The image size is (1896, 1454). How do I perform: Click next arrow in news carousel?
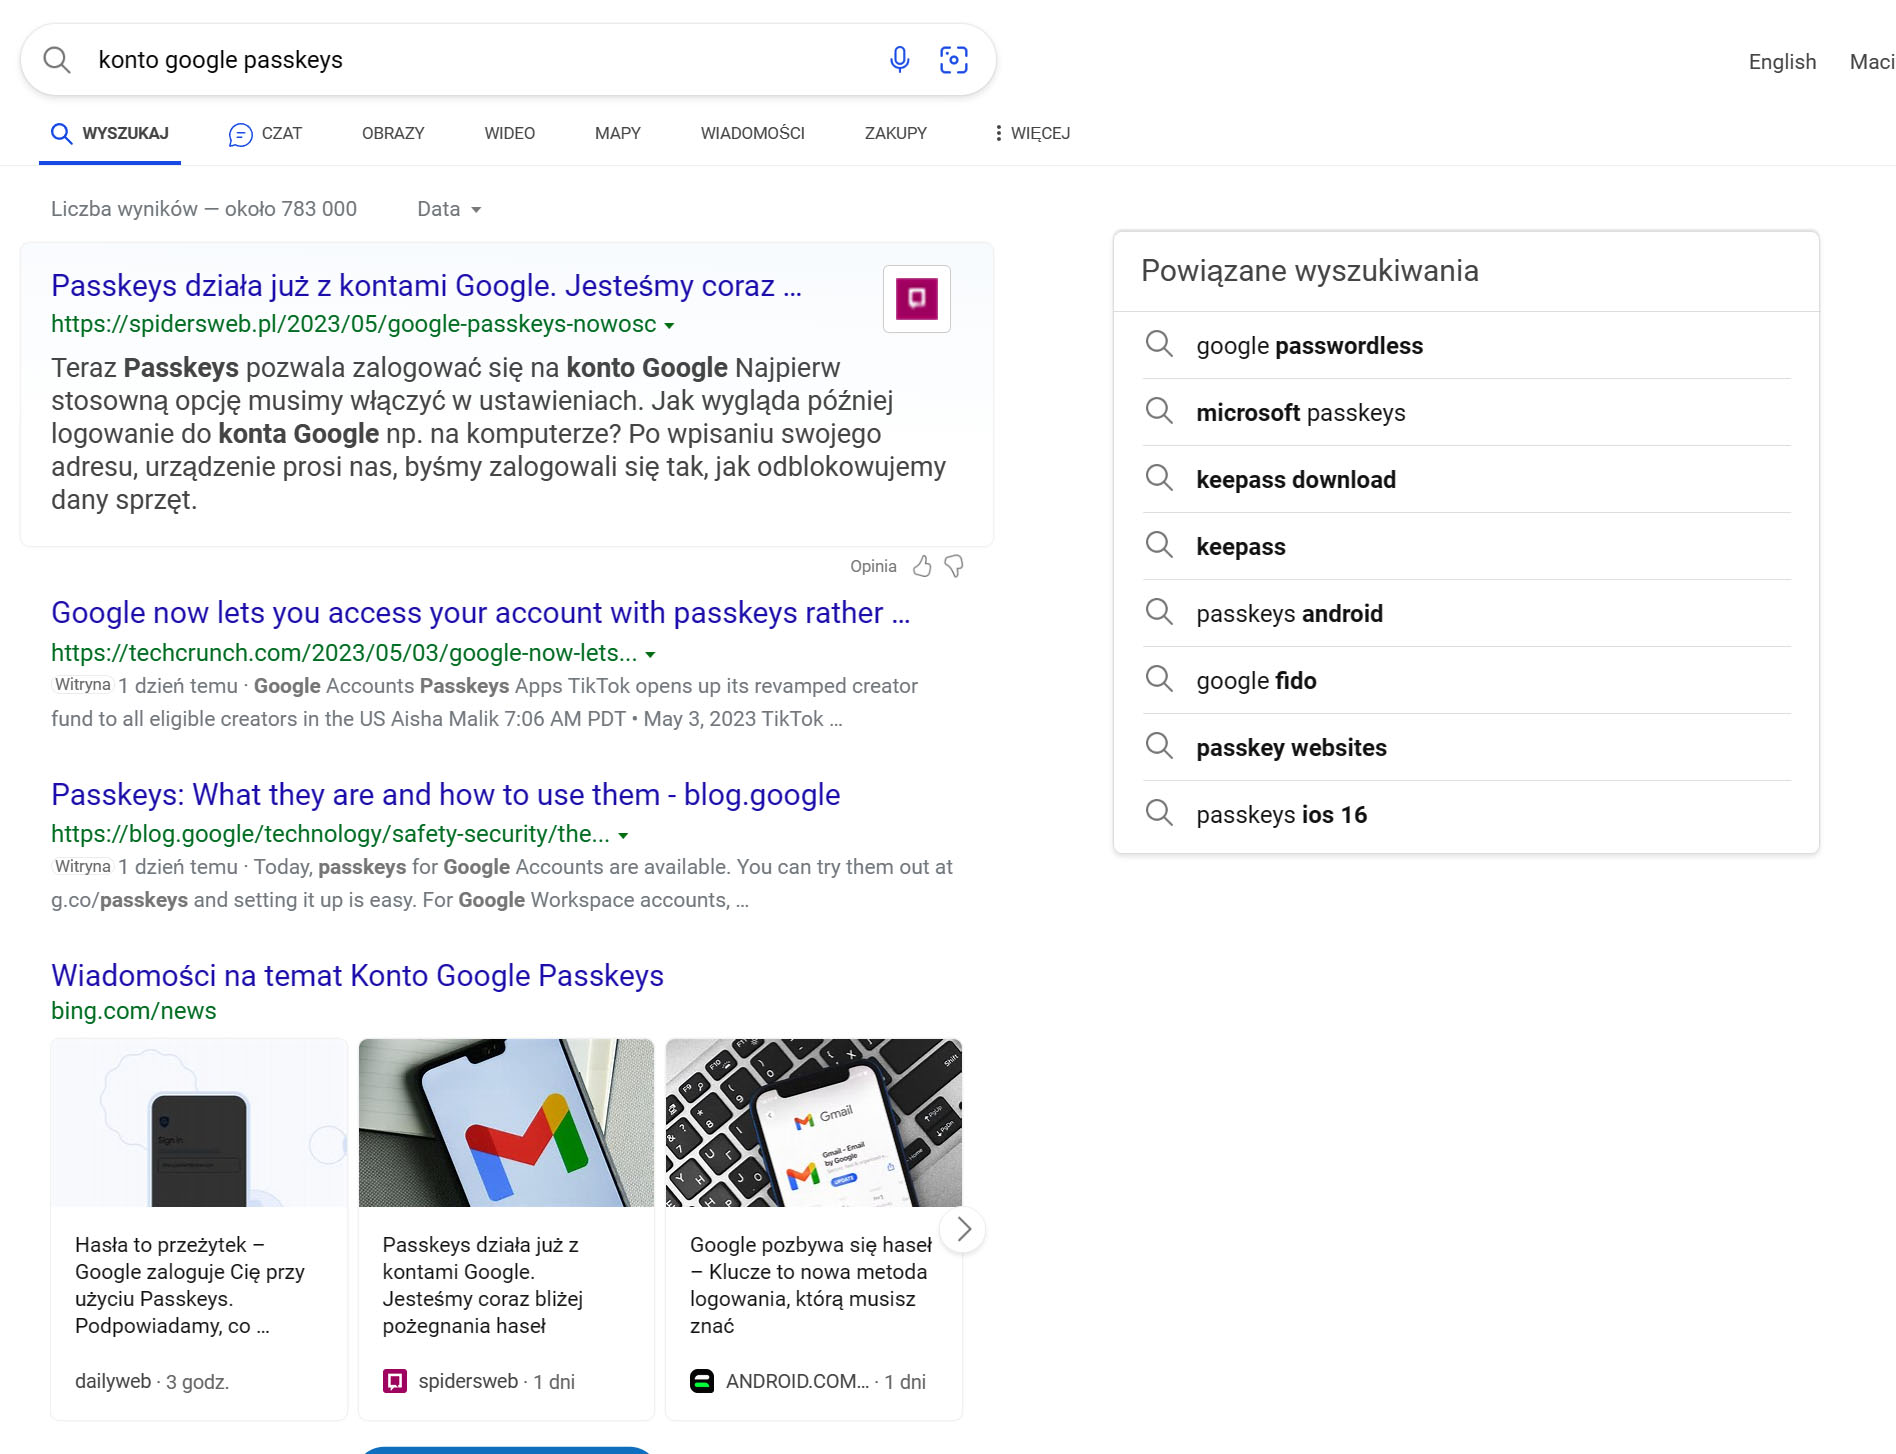[963, 1229]
